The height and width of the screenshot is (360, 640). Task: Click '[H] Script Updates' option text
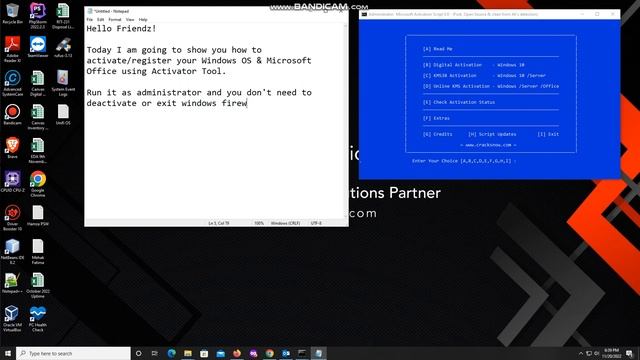tap(492, 134)
